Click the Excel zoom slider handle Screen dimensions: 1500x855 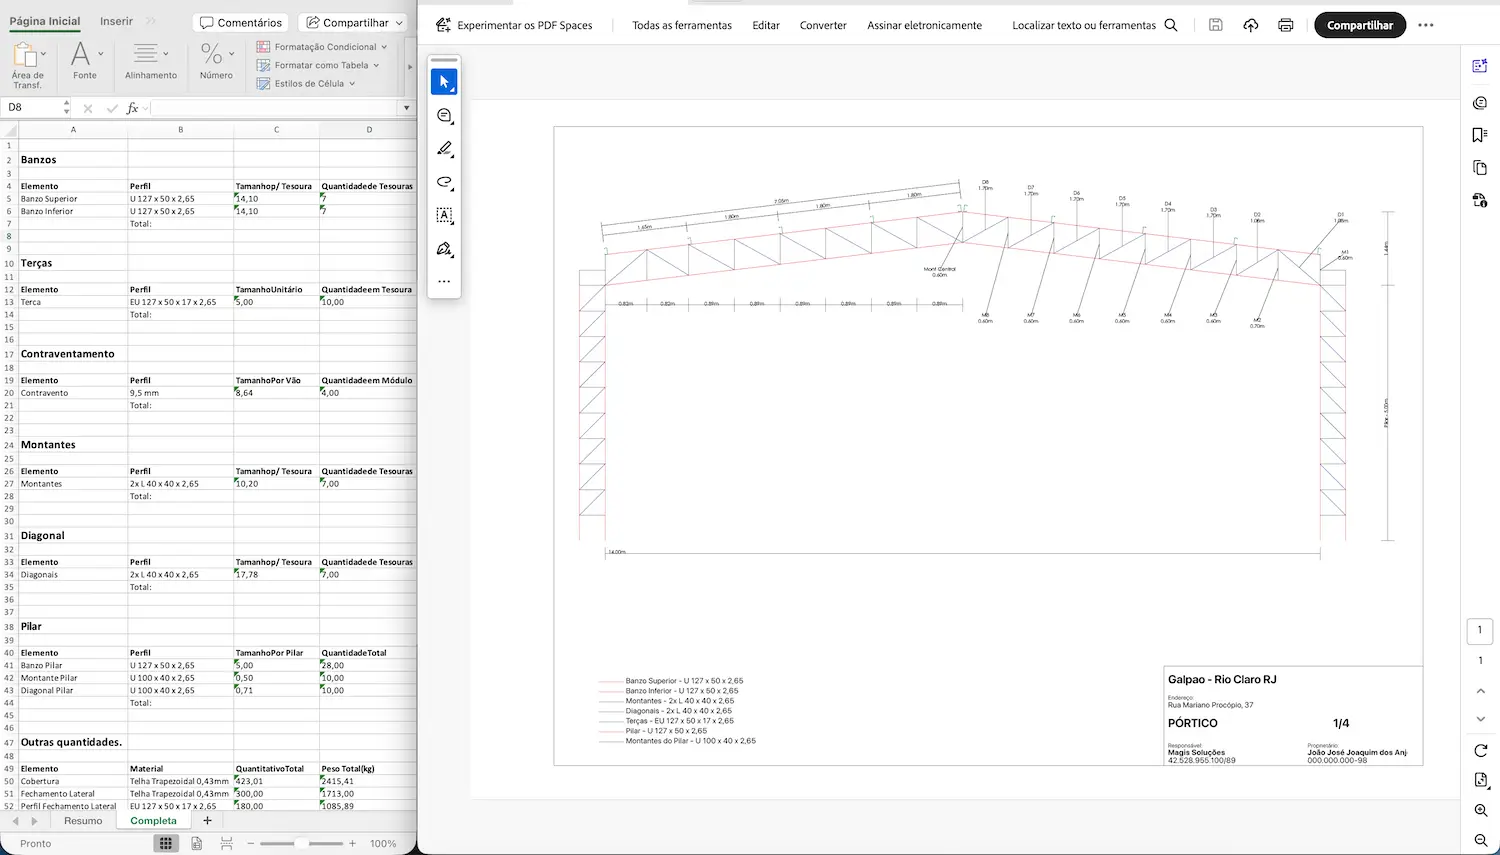[300, 843]
